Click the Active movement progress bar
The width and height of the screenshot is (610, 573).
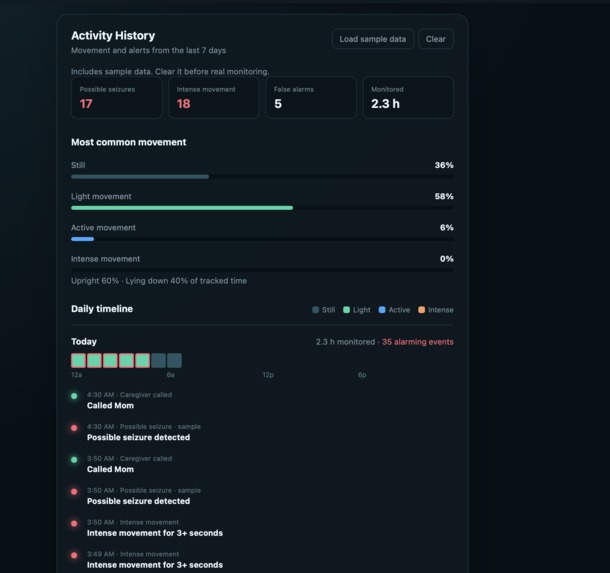click(x=262, y=239)
